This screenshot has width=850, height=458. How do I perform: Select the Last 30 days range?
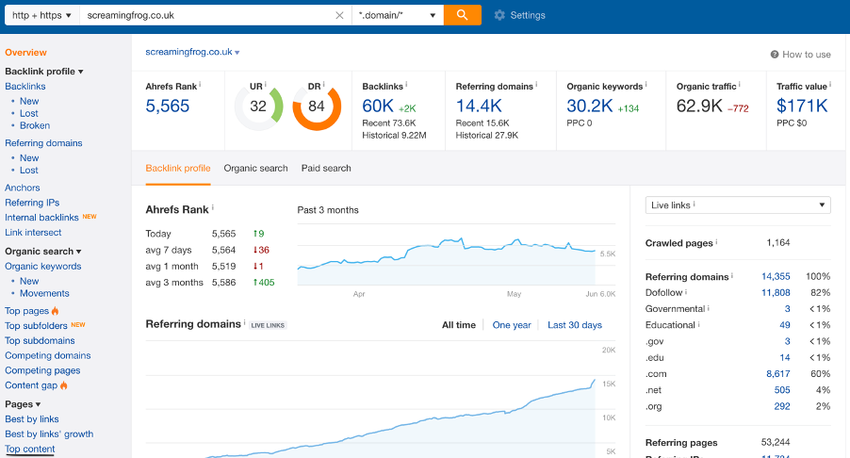coord(574,325)
